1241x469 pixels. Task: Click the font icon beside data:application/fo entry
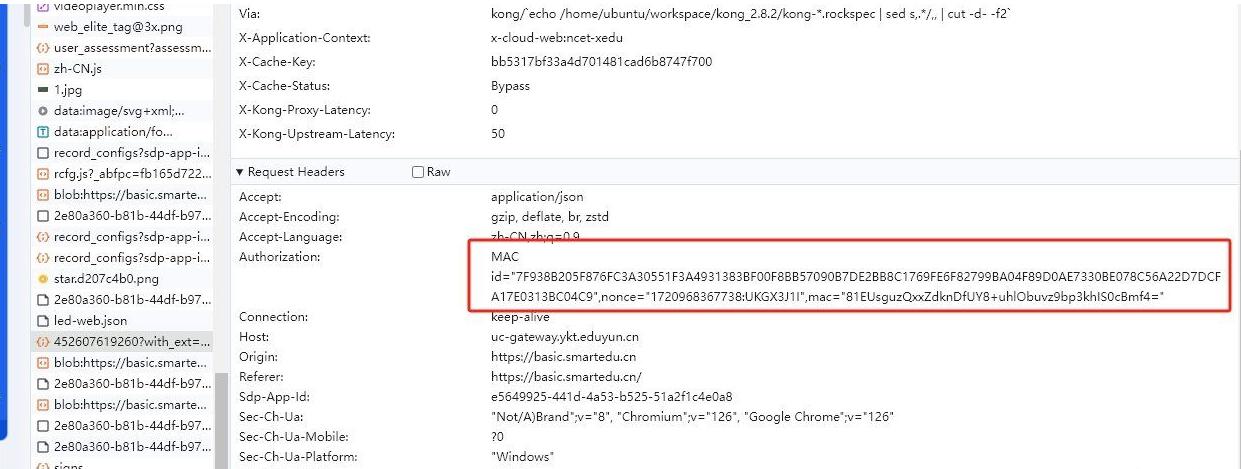pos(43,132)
